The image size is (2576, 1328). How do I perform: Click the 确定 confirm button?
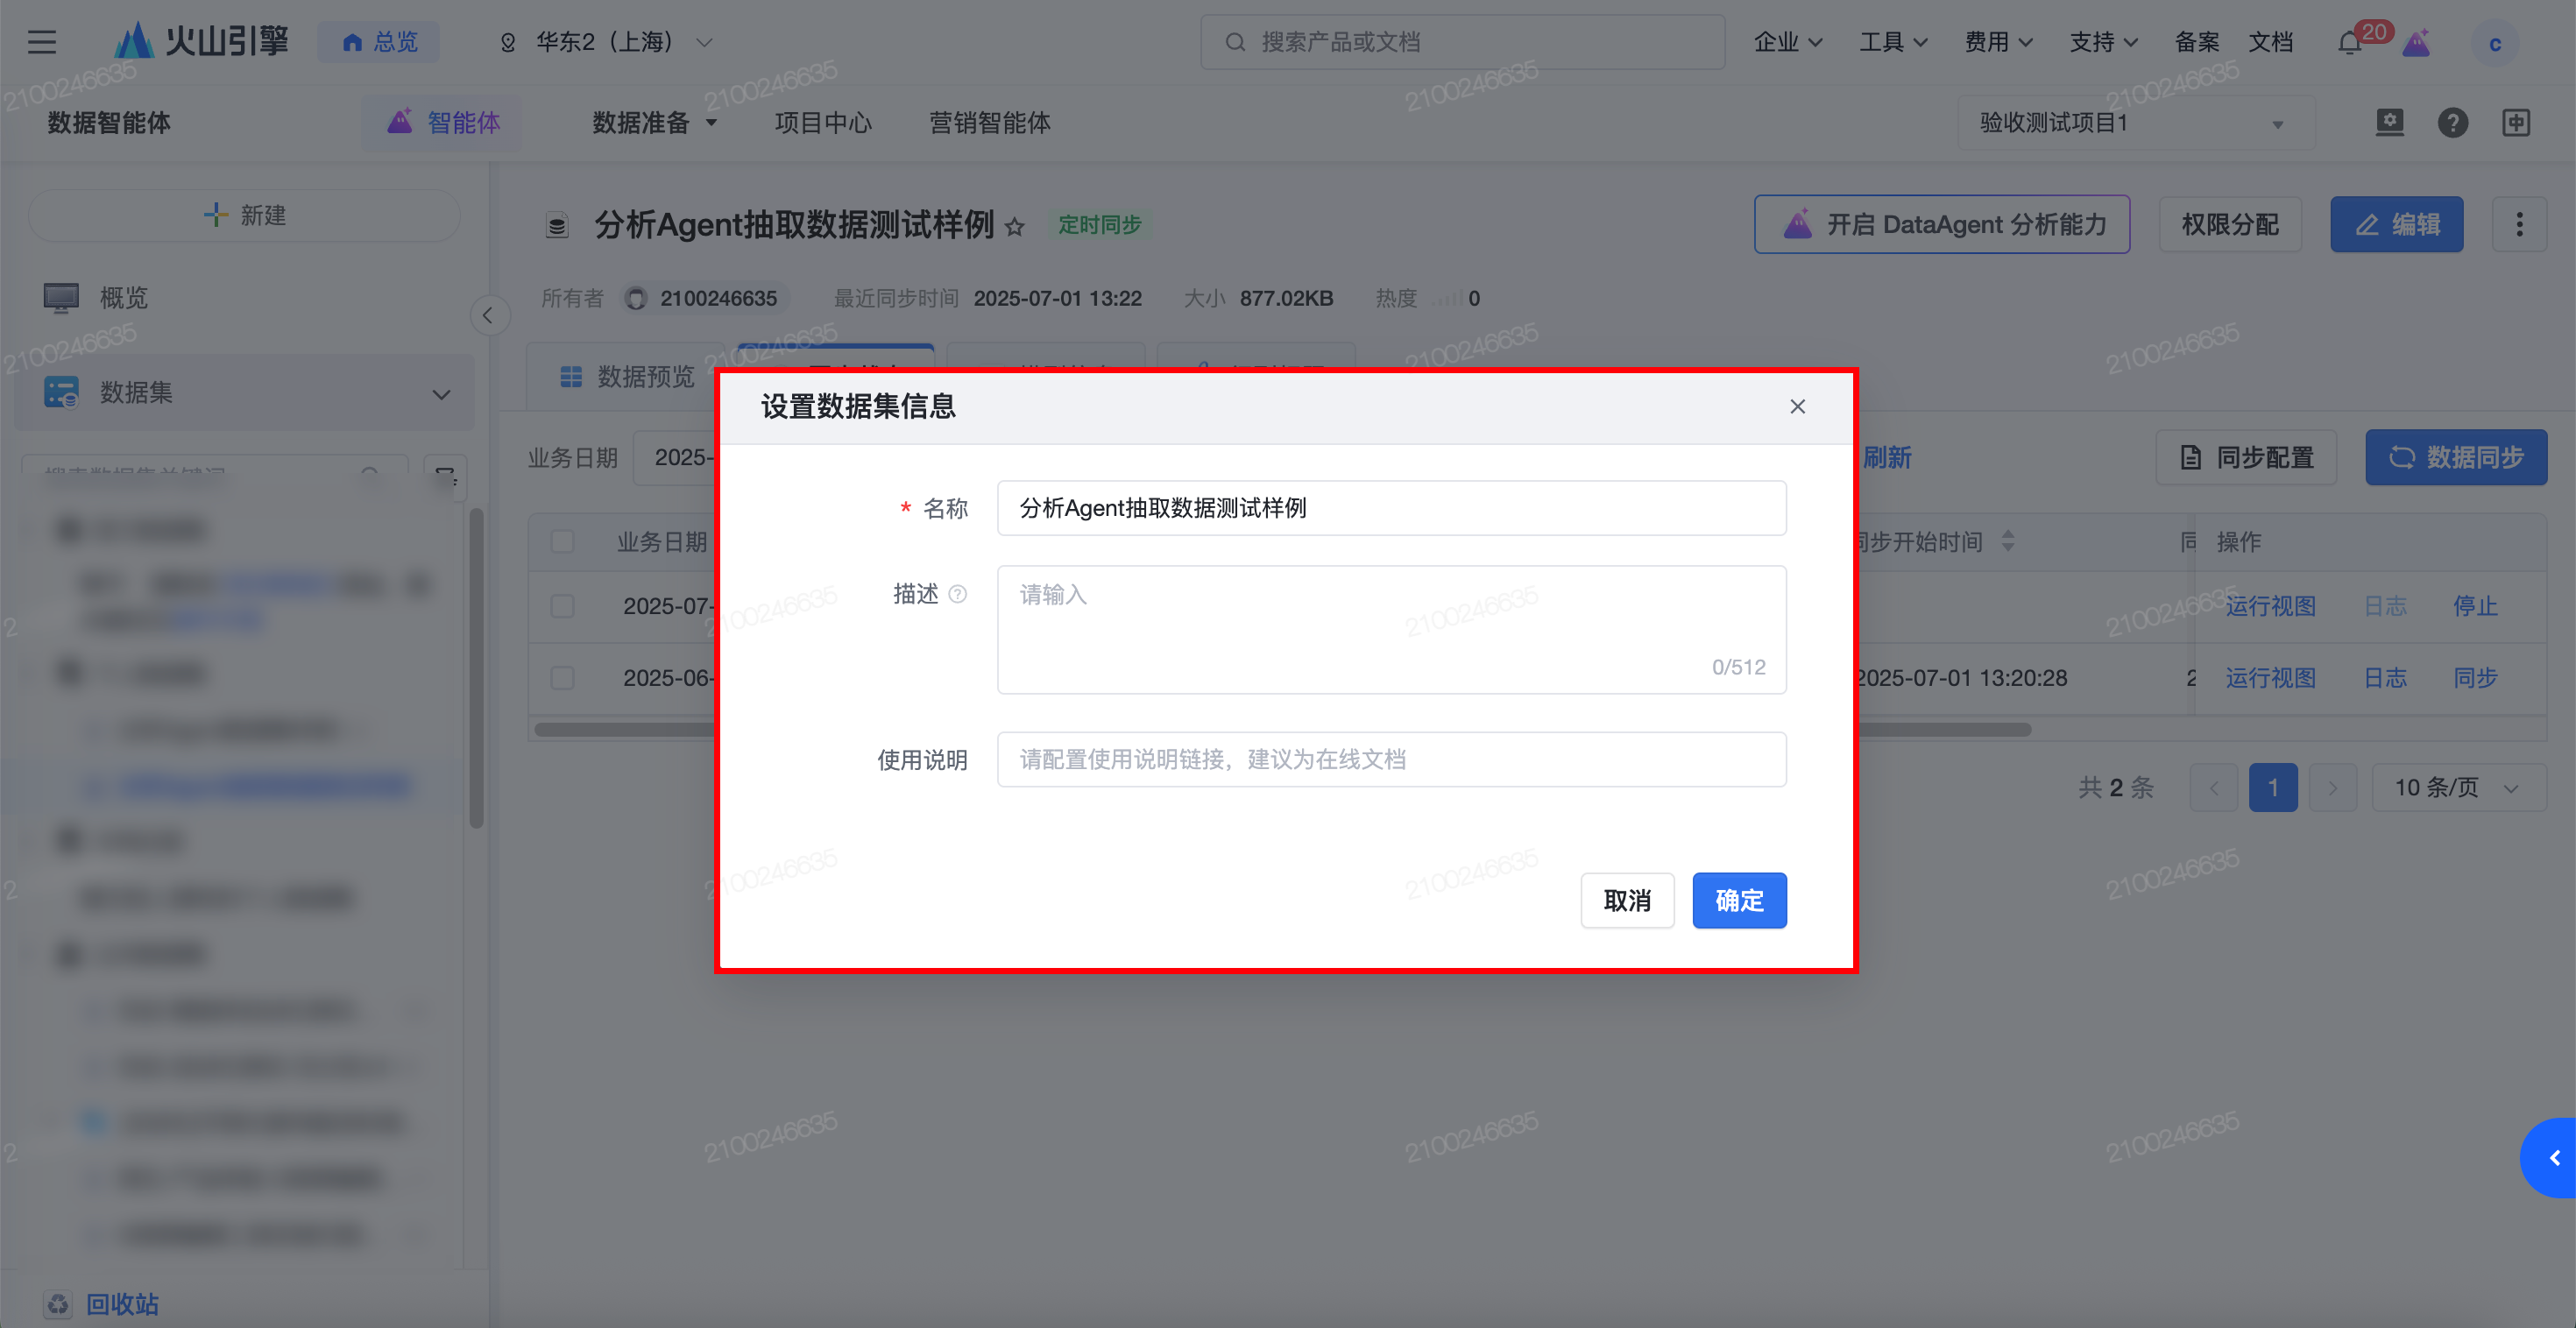pos(1738,900)
